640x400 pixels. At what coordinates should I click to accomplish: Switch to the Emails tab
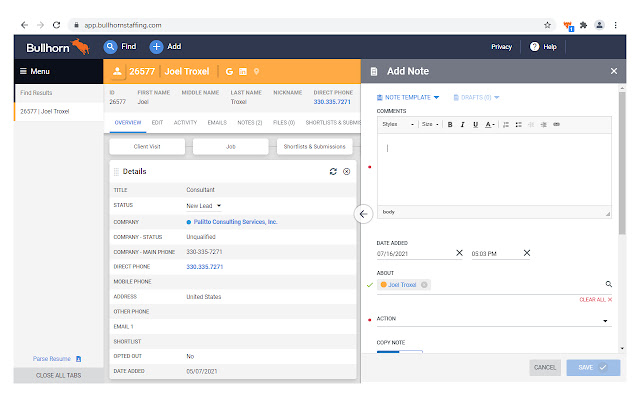point(217,122)
